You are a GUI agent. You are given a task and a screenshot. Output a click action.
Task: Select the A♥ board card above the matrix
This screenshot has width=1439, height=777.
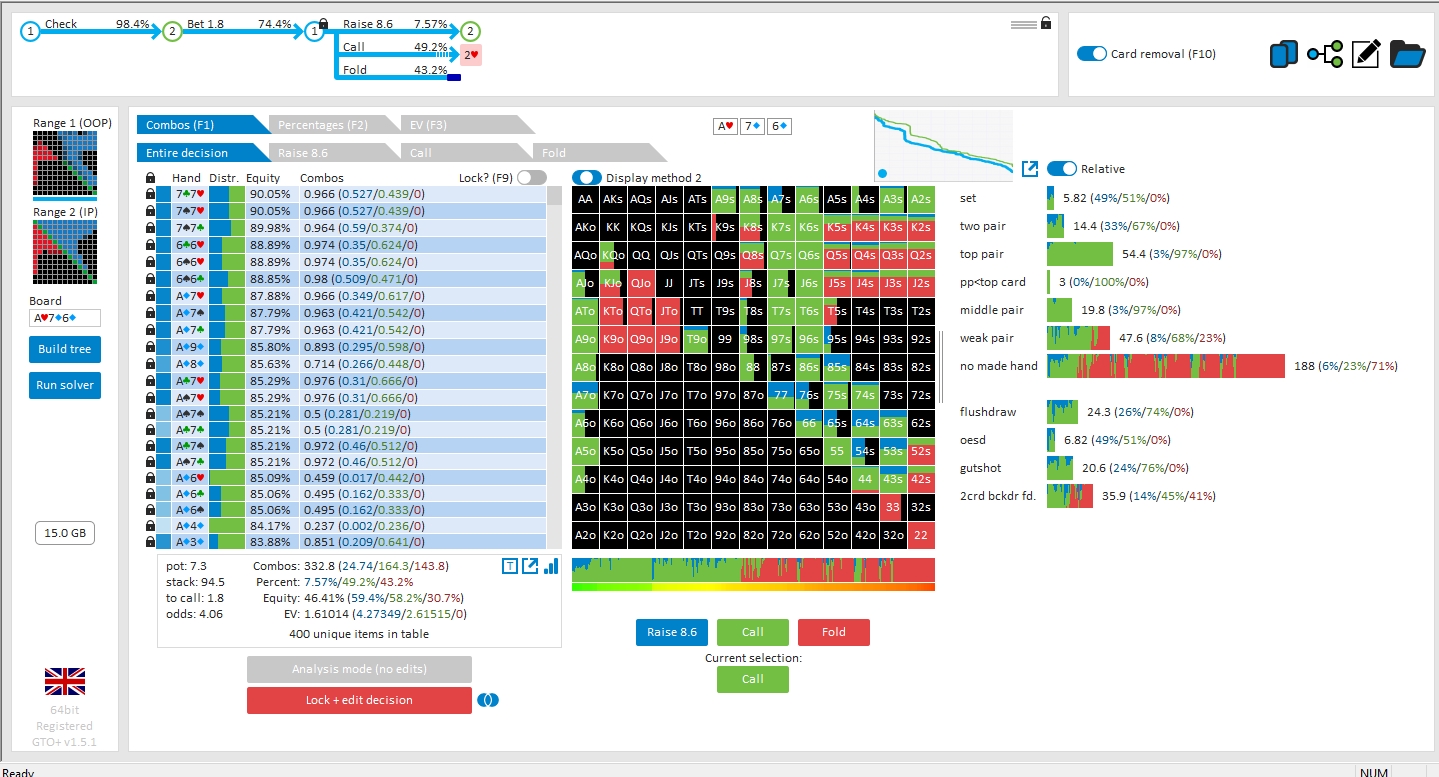[725, 126]
